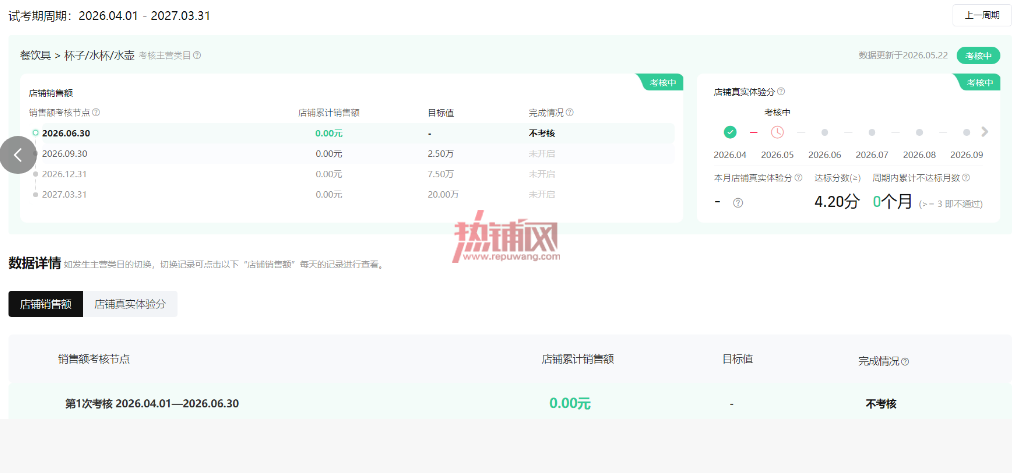
Task: Expand timeline with the right chevron arrow
Action: 984,132
